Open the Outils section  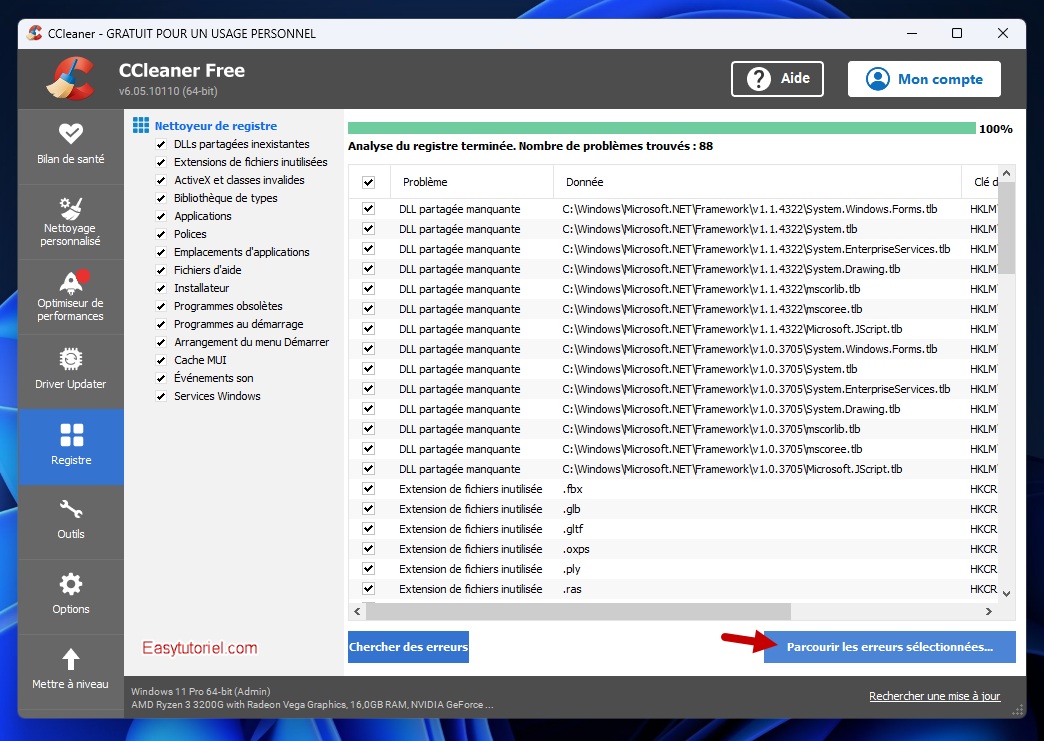pyautogui.click(x=71, y=521)
